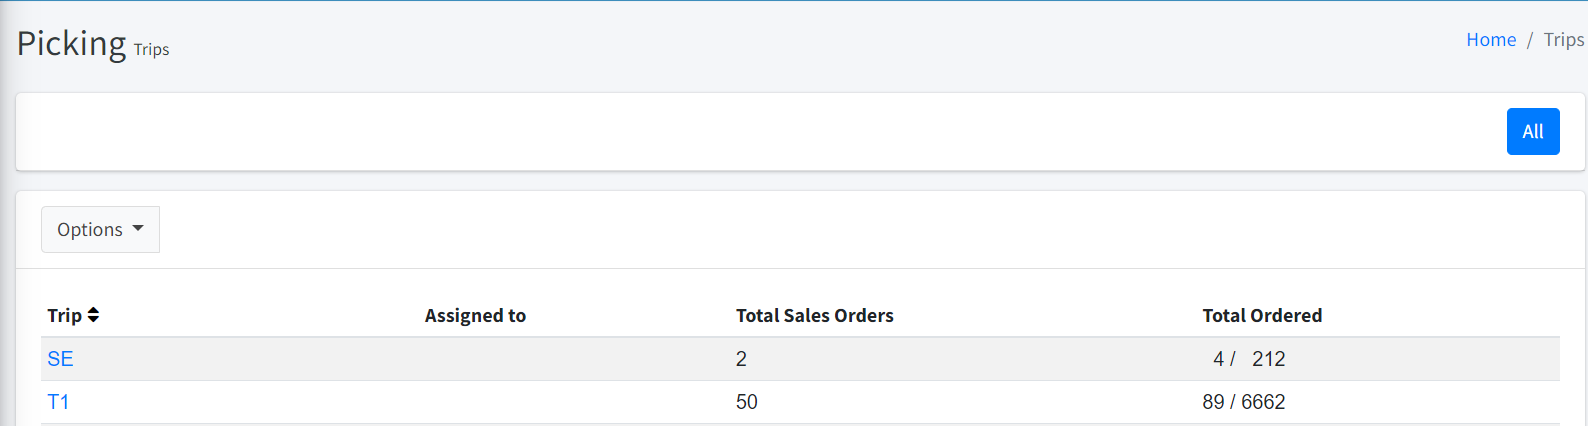Select the Total Sales Orders column header

(x=814, y=316)
